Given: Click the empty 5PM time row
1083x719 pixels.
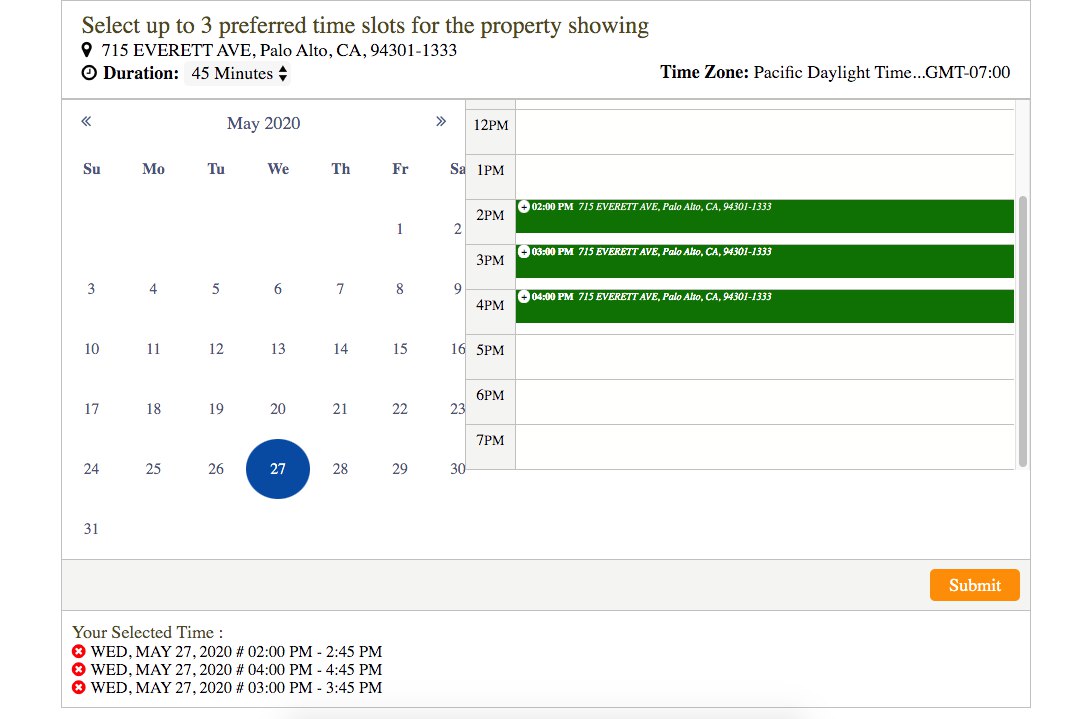Looking at the screenshot, I should coord(765,357).
